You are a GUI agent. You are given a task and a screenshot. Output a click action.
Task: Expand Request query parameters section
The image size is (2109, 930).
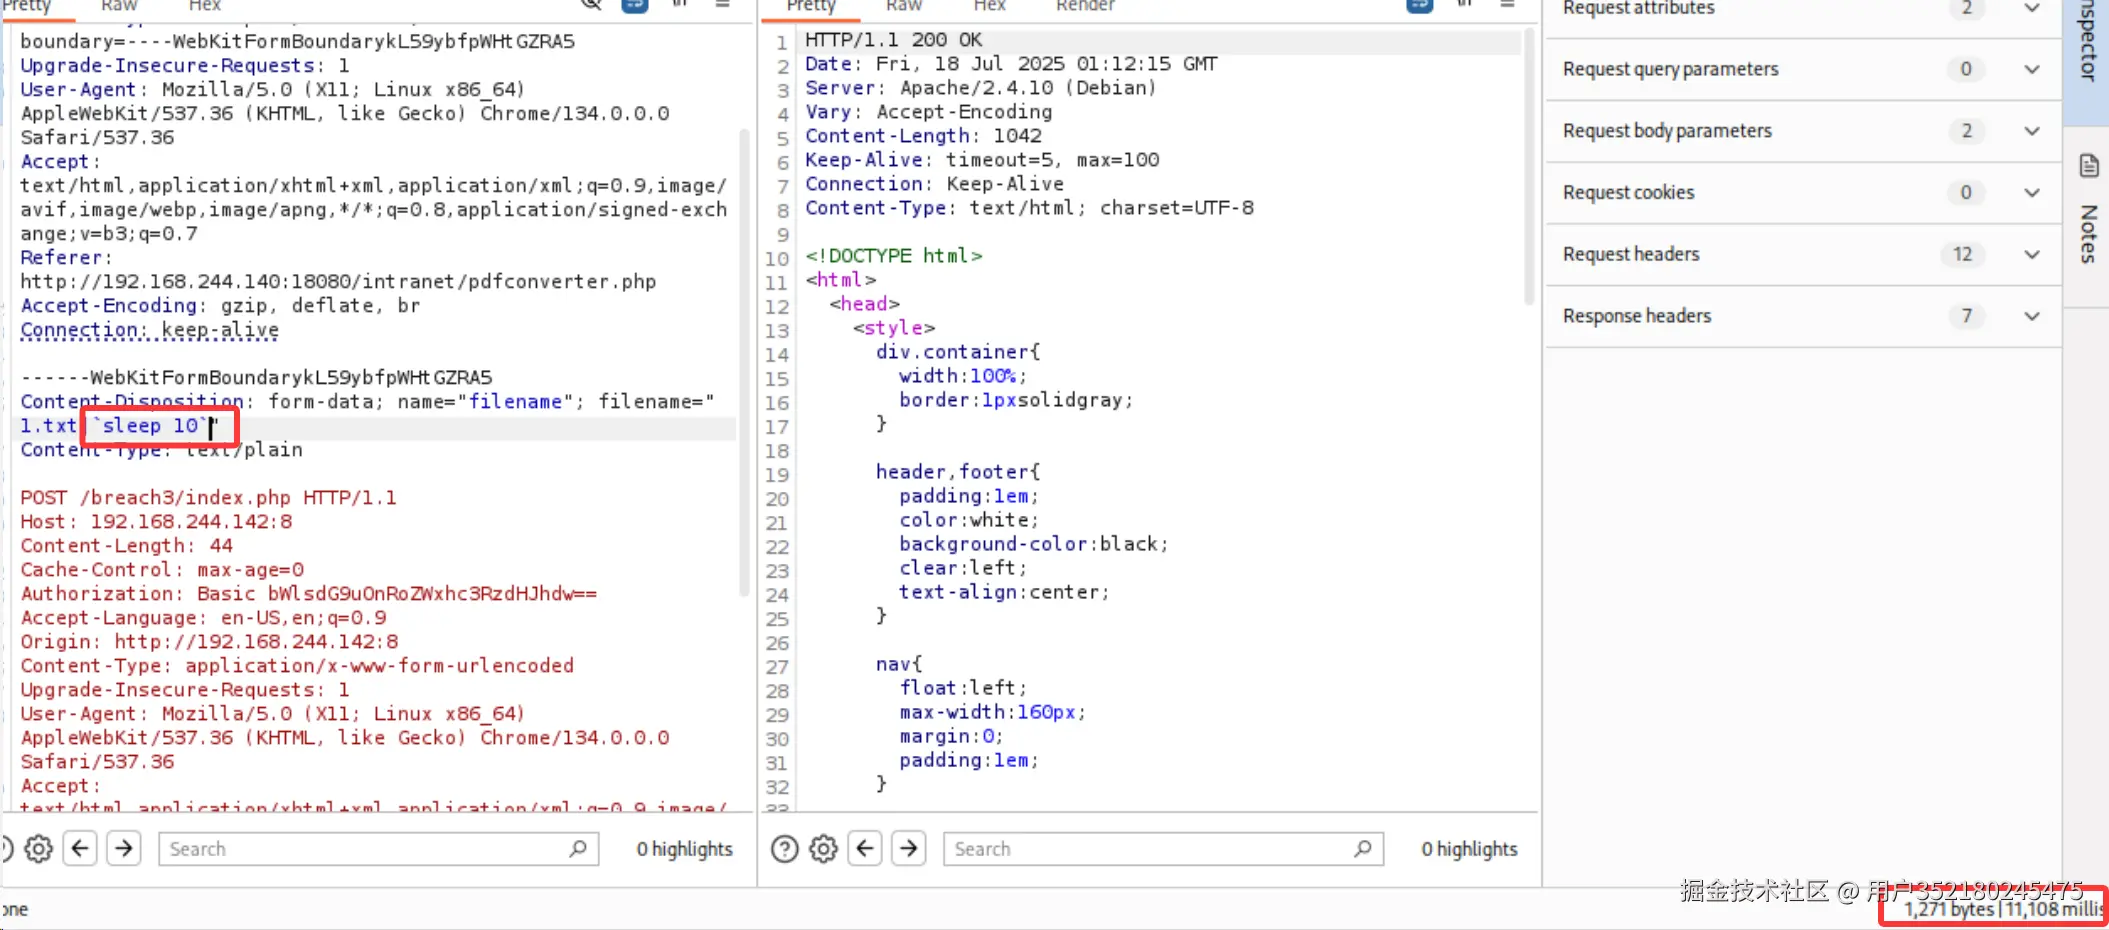click(x=2032, y=69)
